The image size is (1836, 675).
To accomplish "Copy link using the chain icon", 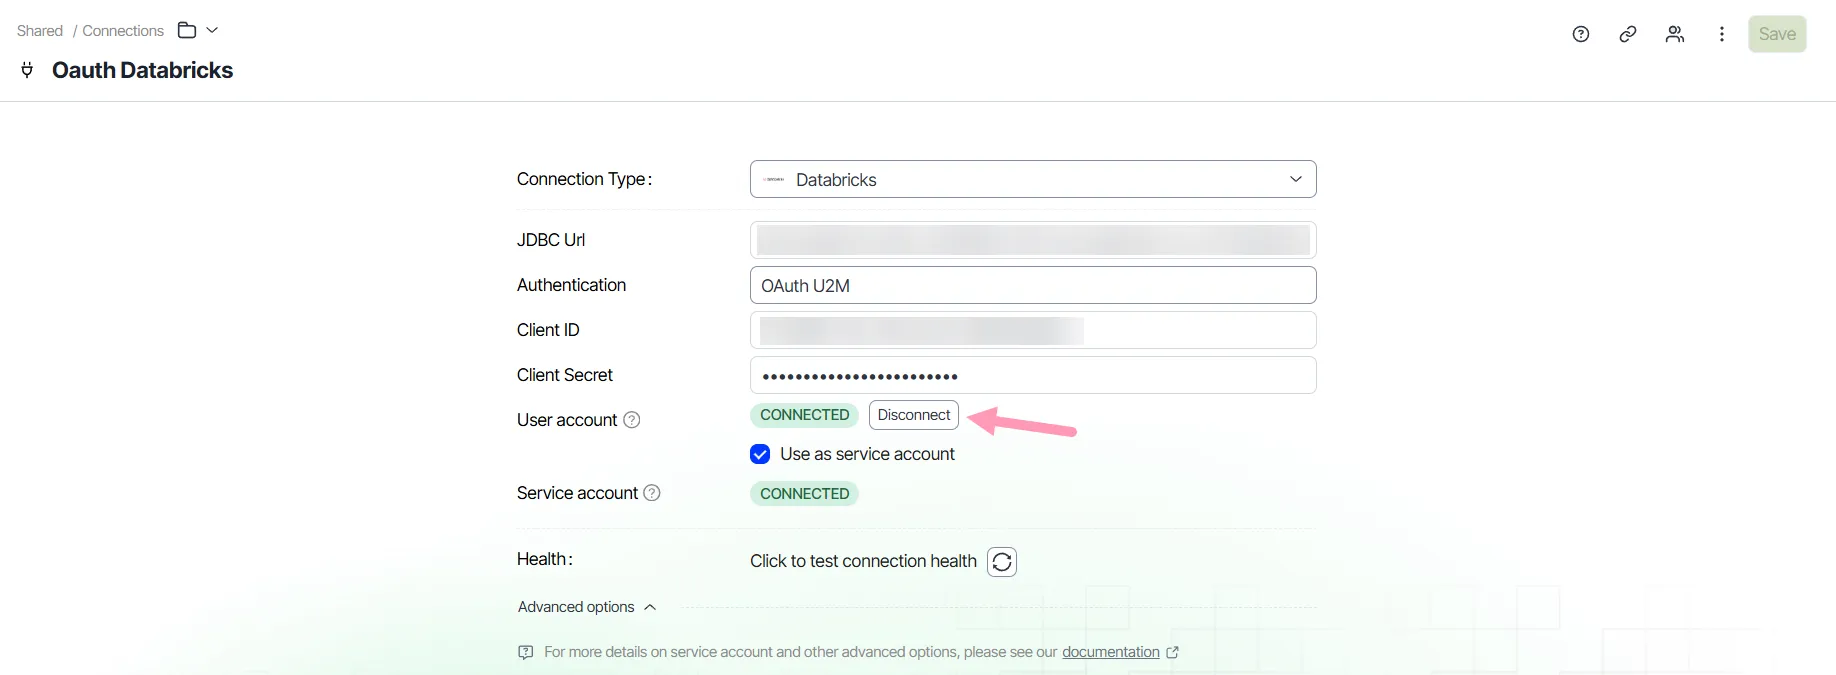I will pos(1628,34).
